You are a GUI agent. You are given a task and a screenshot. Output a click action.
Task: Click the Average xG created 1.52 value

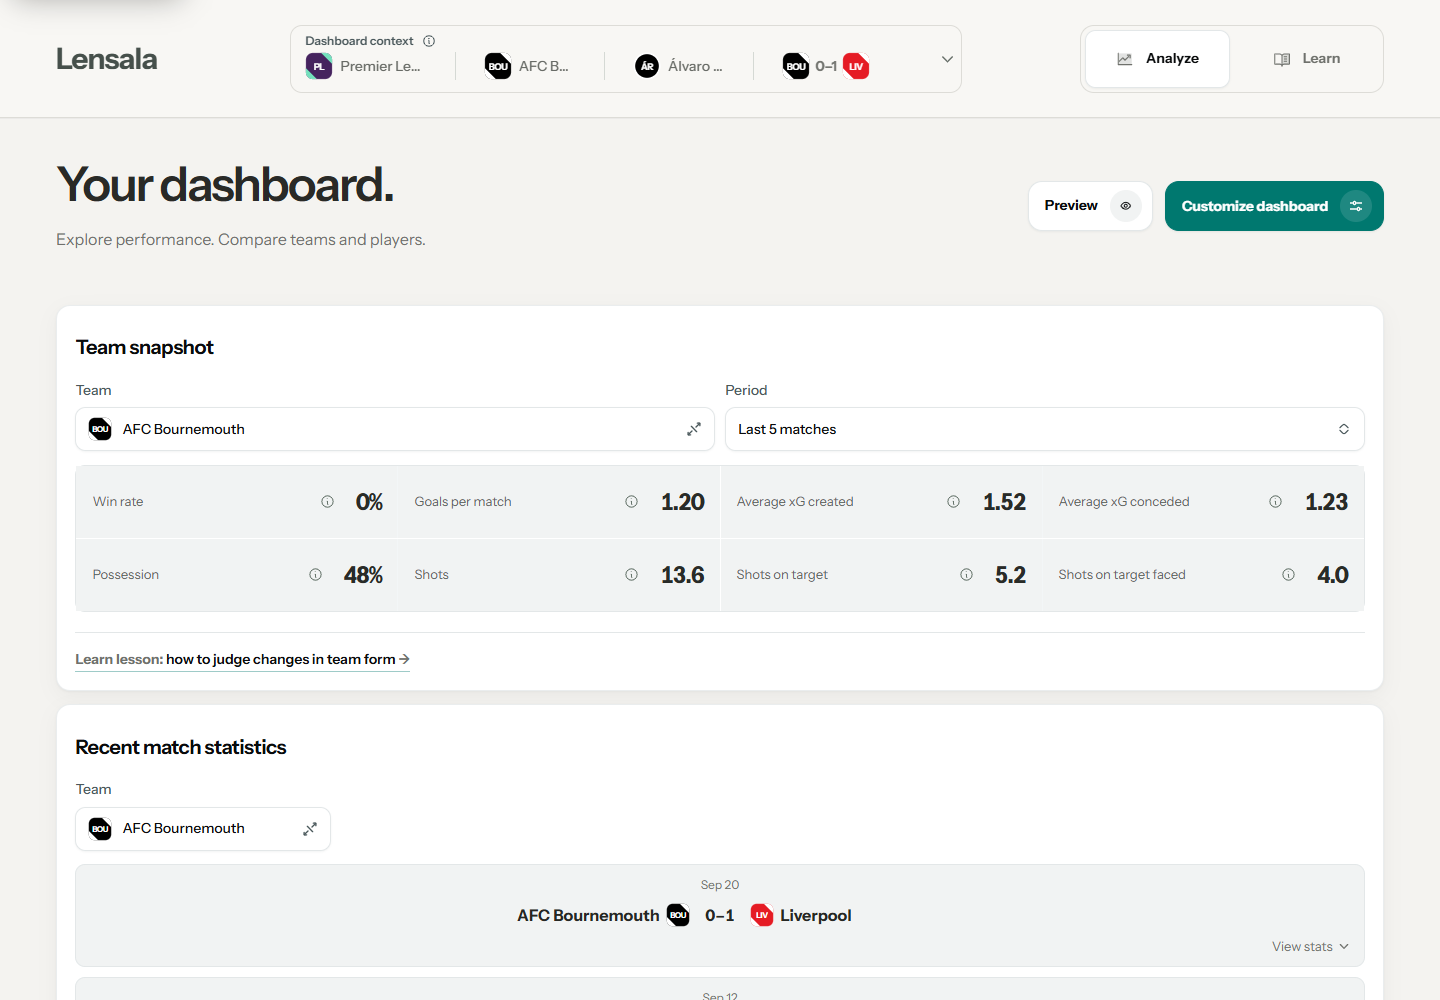(1004, 502)
